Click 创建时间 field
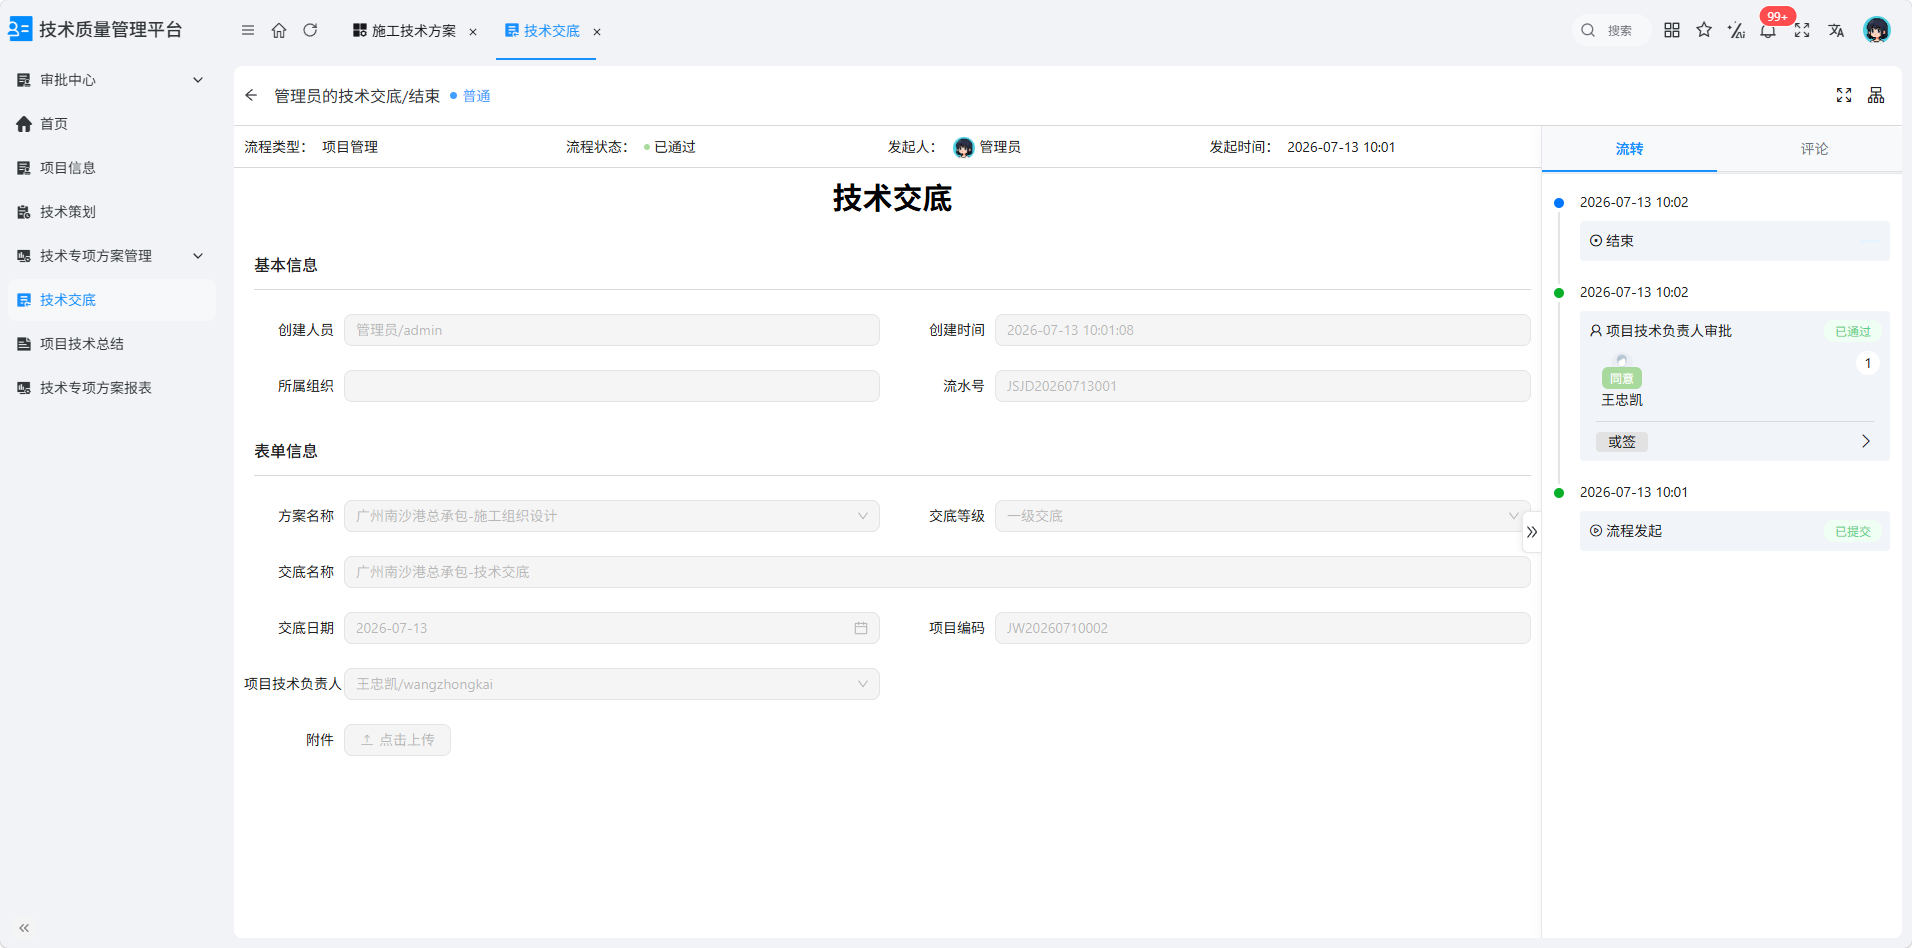Image resolution: width=1912 pixels, height=948 pixels. point(1262,330)
